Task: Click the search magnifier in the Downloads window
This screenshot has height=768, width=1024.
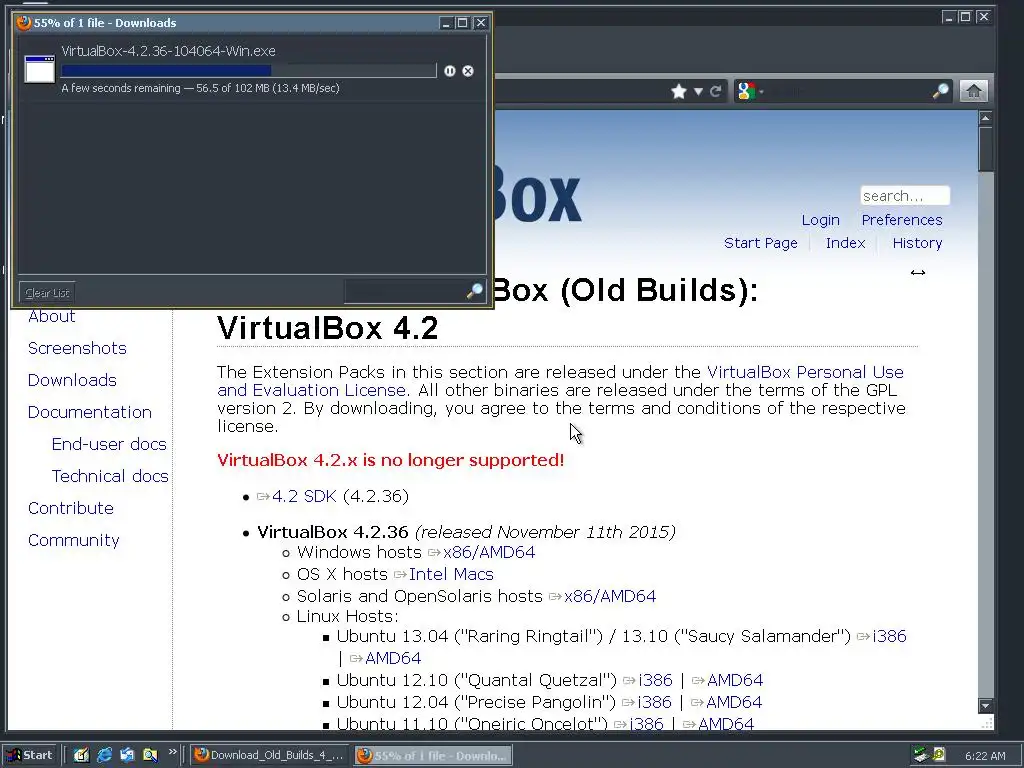Action: [475, 291]
